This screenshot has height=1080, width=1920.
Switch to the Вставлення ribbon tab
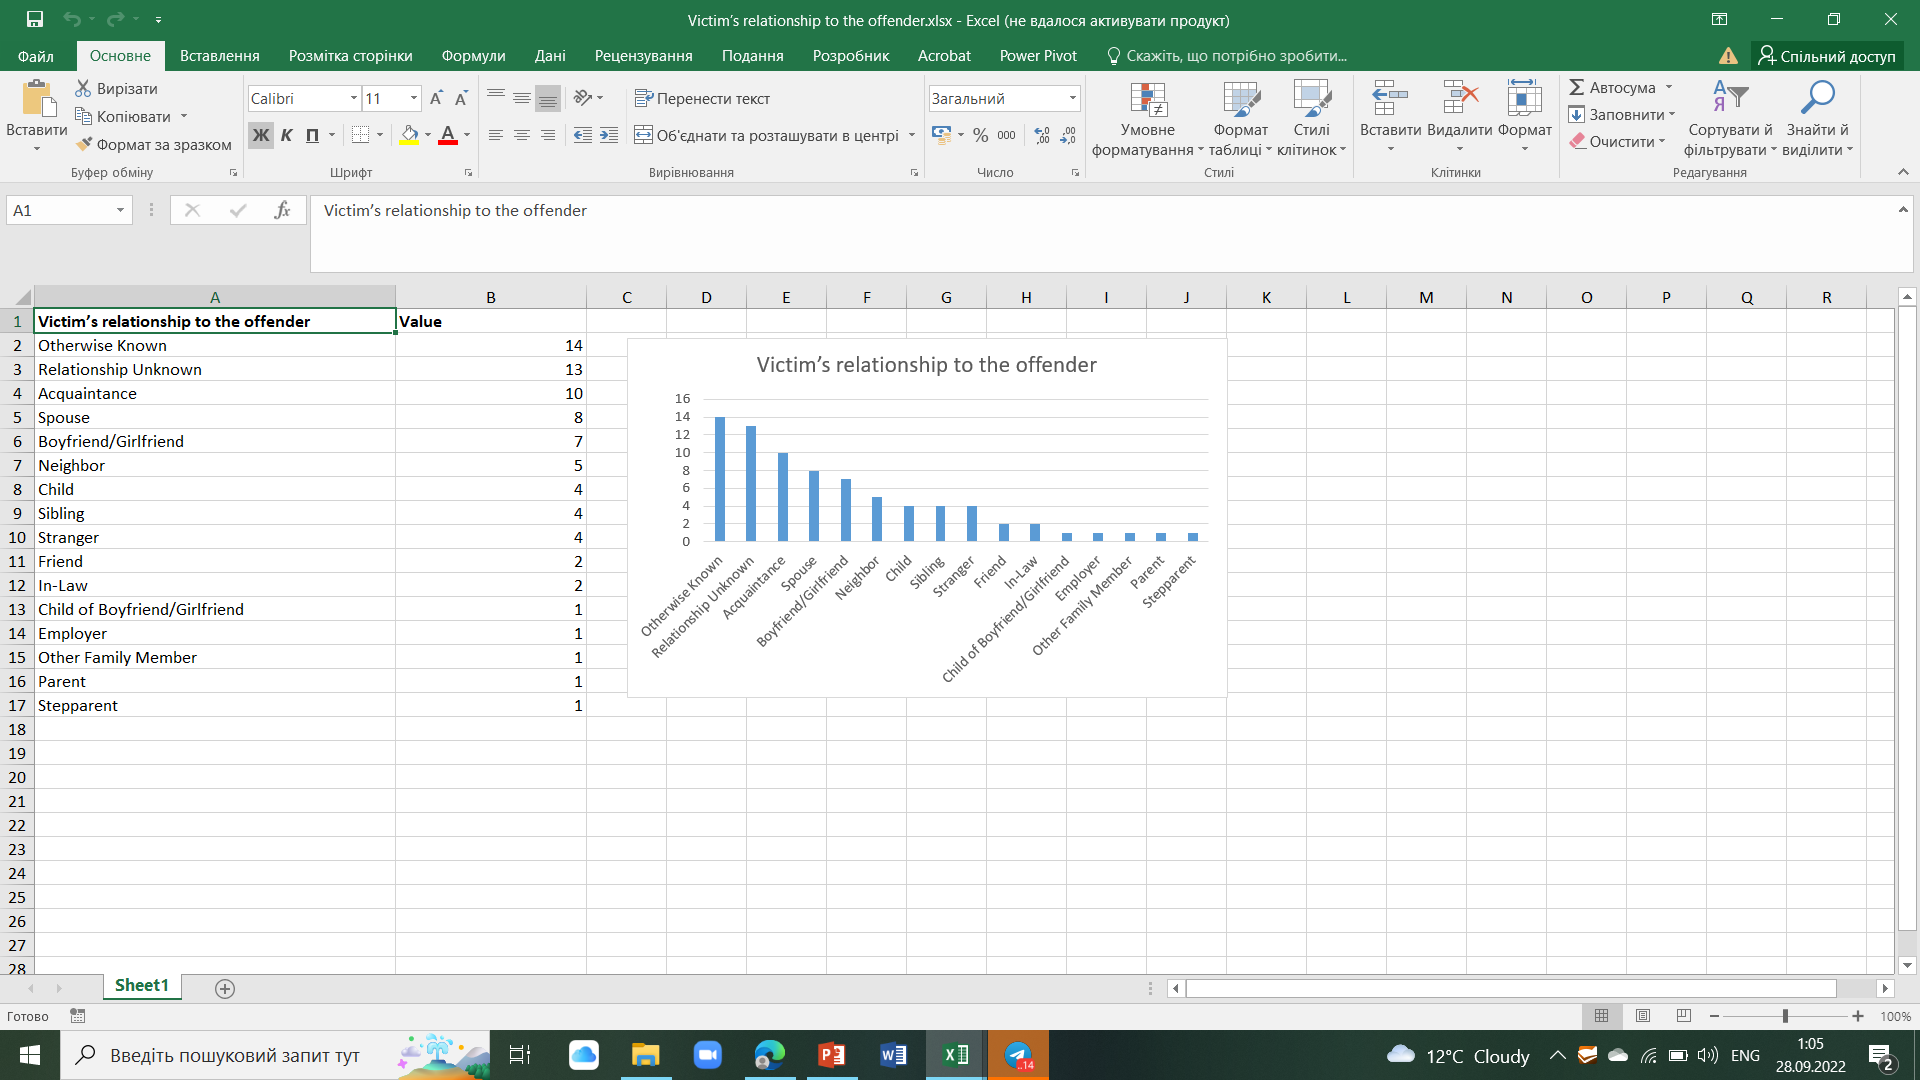click(219, 56)
